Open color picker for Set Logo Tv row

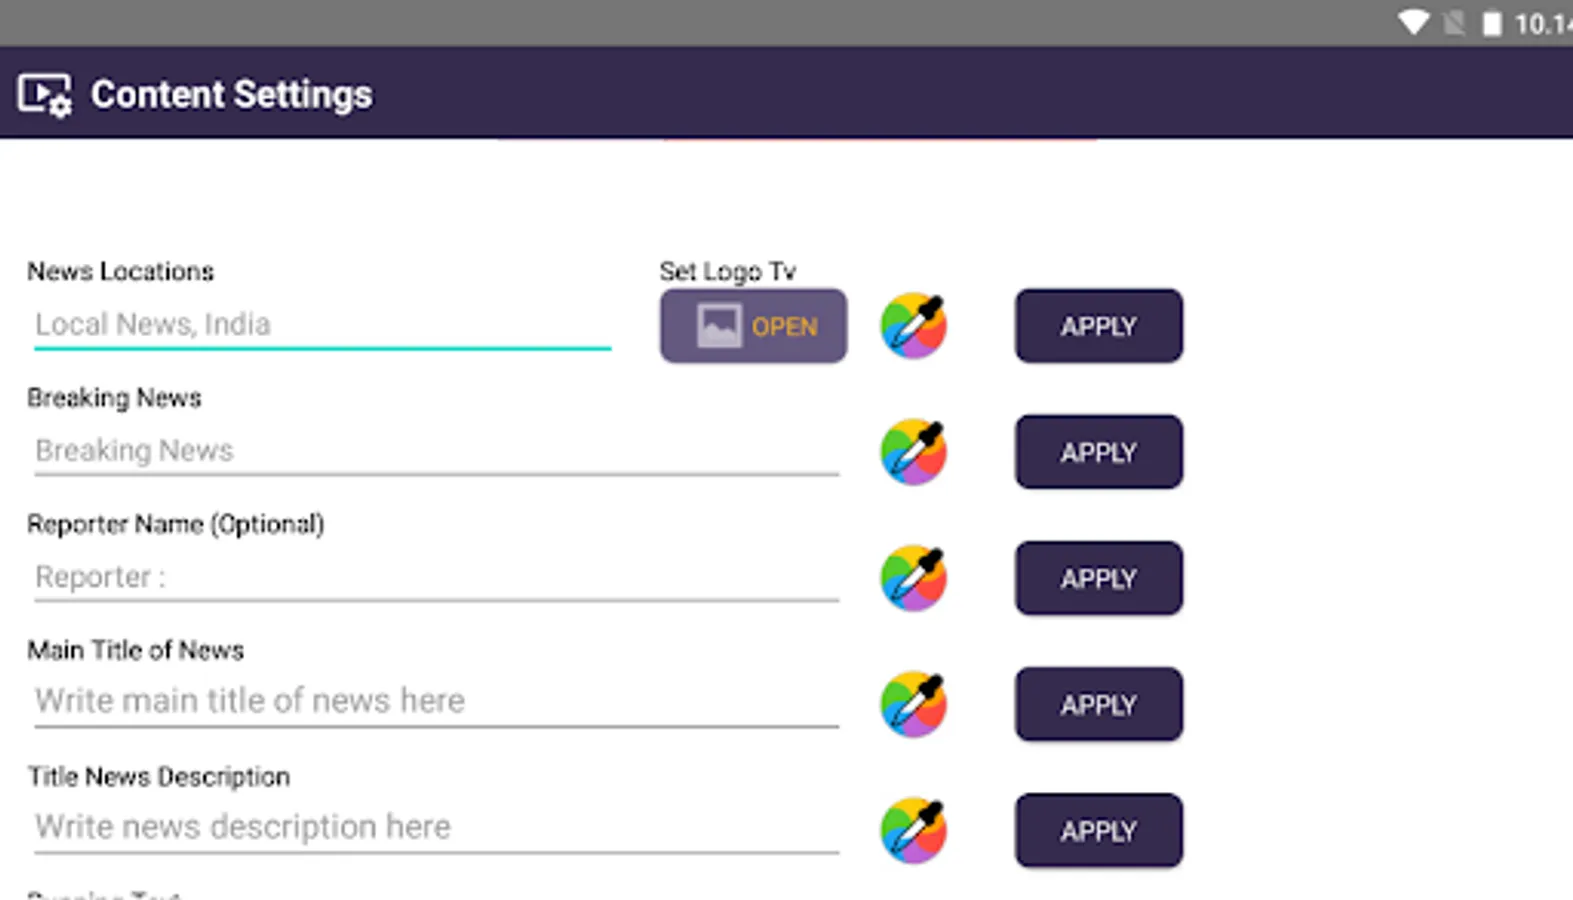[913, 326]
